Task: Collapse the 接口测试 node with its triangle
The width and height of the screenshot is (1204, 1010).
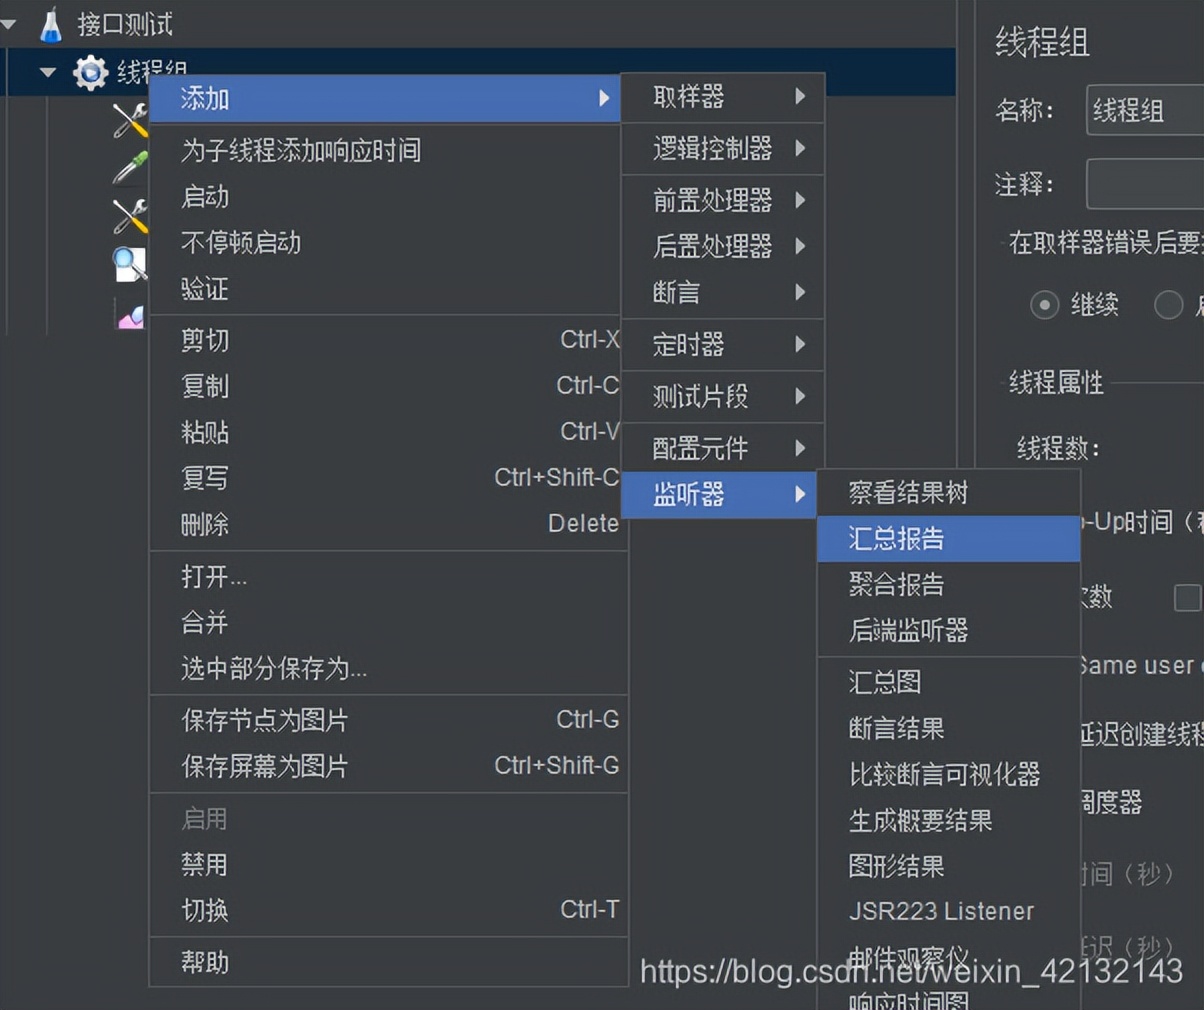Action: coord(10,22)
